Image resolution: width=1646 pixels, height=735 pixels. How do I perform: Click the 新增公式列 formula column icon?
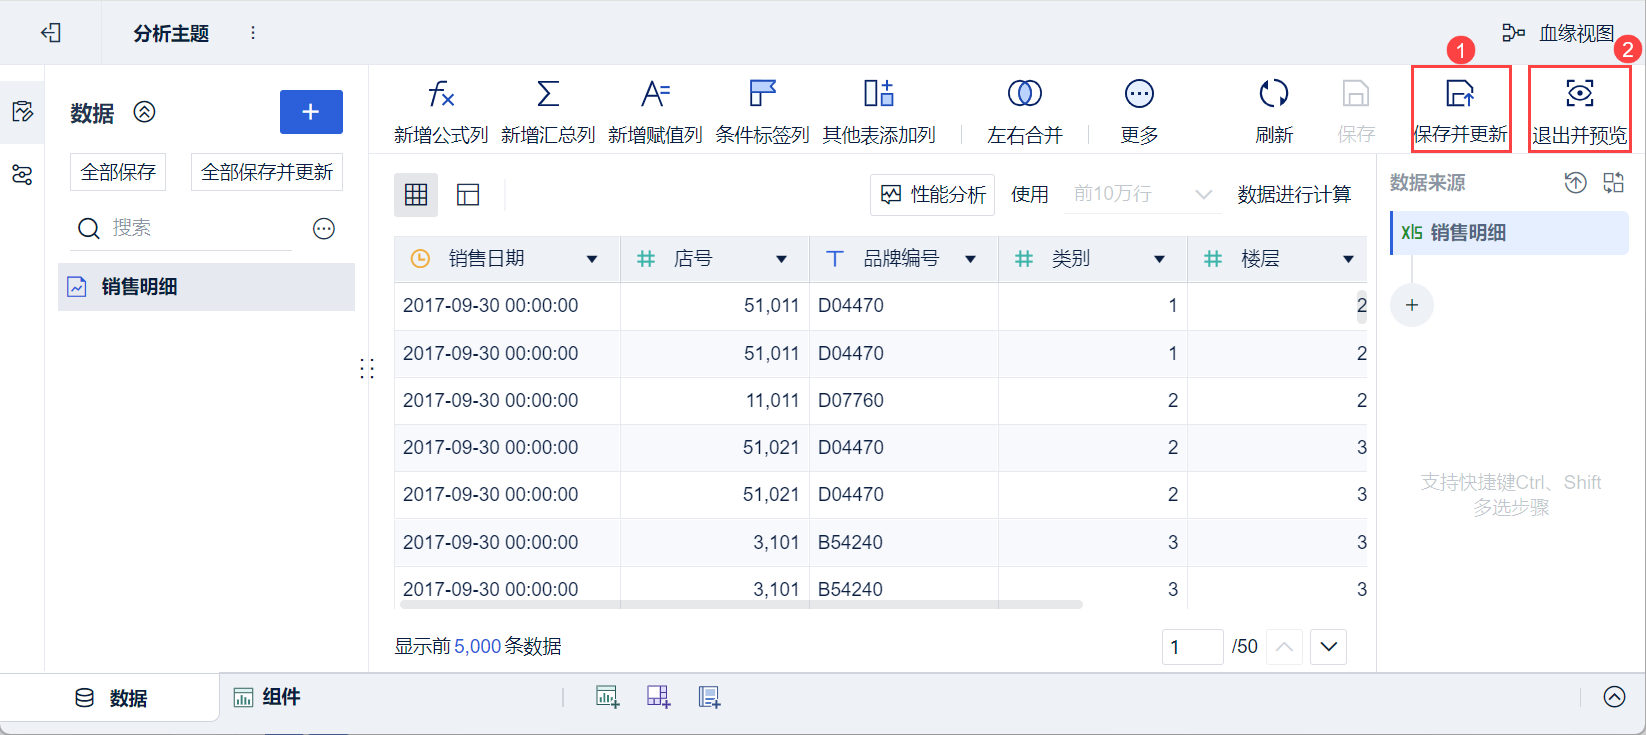(441, 95)
